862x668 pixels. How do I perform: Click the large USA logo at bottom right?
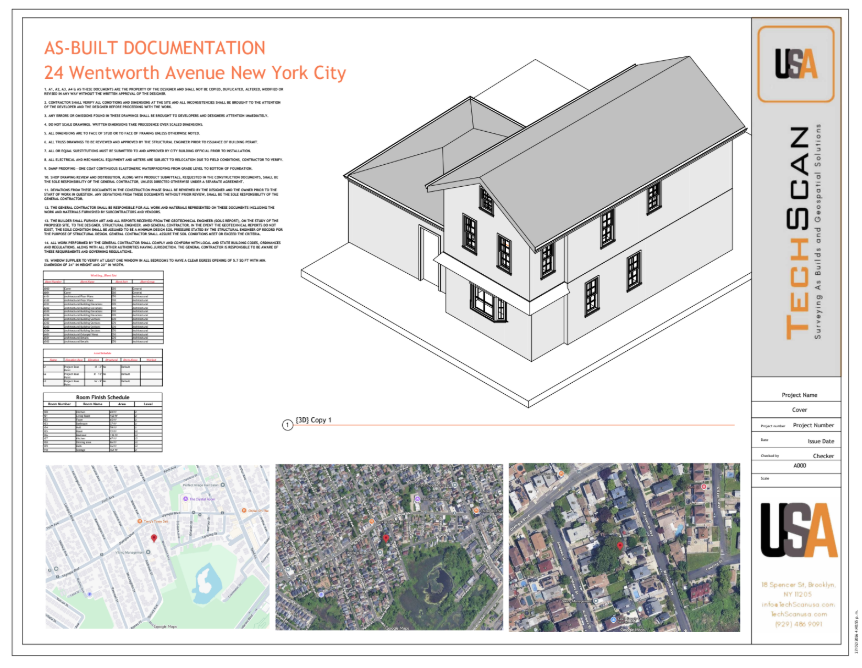click(798, 528)
